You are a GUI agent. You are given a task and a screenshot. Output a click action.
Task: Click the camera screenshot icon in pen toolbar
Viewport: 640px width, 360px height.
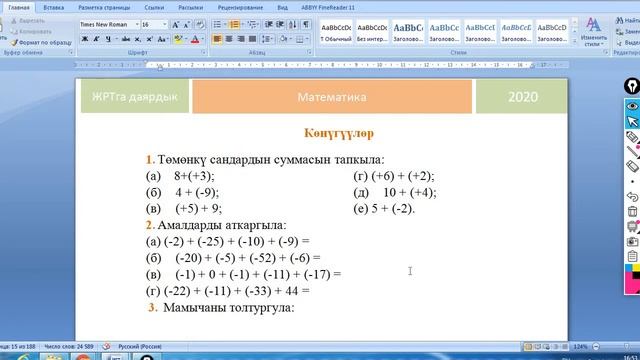[x=632, y=241]
